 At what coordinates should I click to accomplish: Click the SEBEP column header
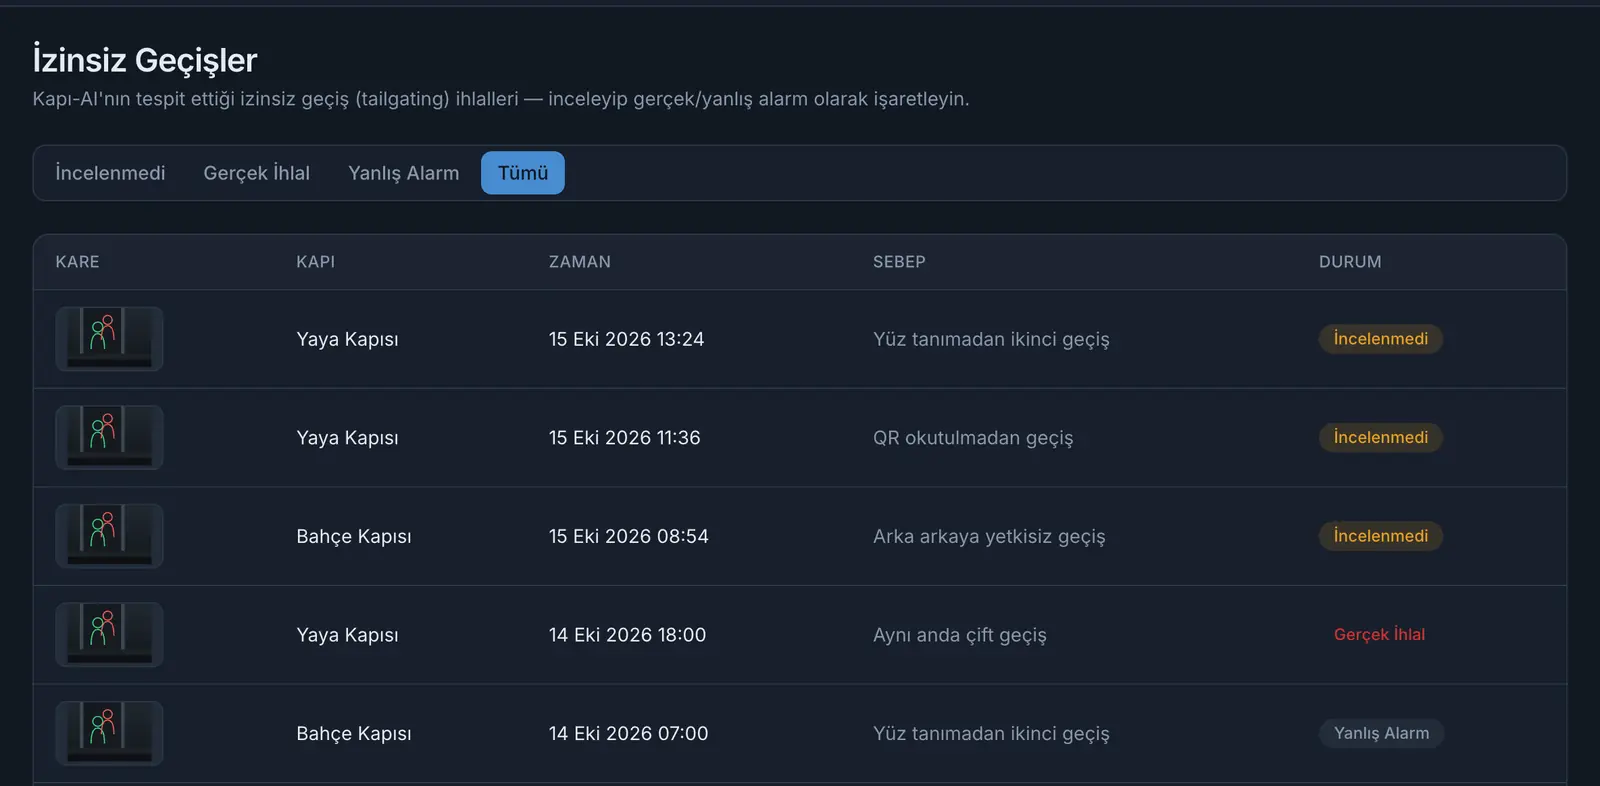[x=899, y=262]
